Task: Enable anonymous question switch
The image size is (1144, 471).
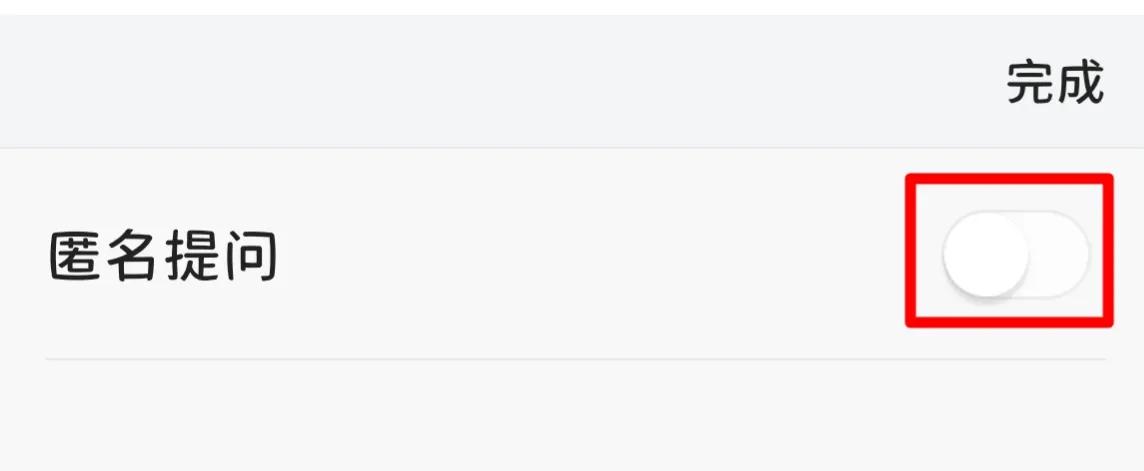Action: [x=1014, y=252]
